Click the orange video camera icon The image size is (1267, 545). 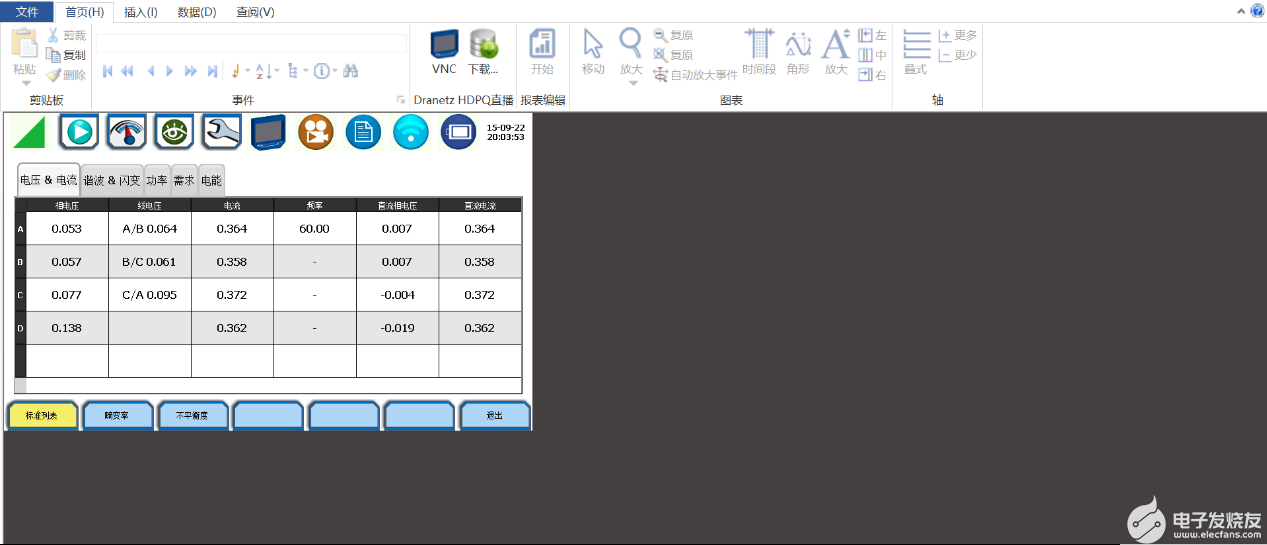pyautogui.click(x=316, y=132)
